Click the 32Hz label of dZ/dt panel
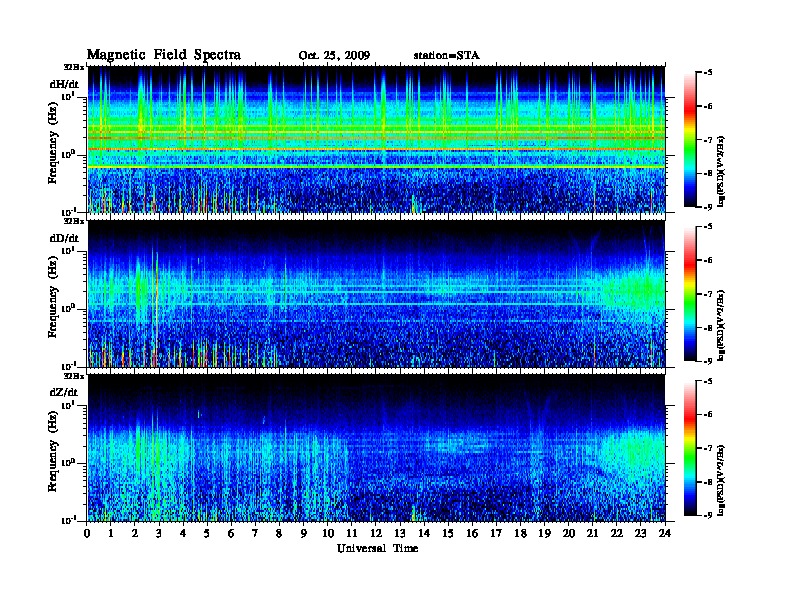 coord(74,376)
